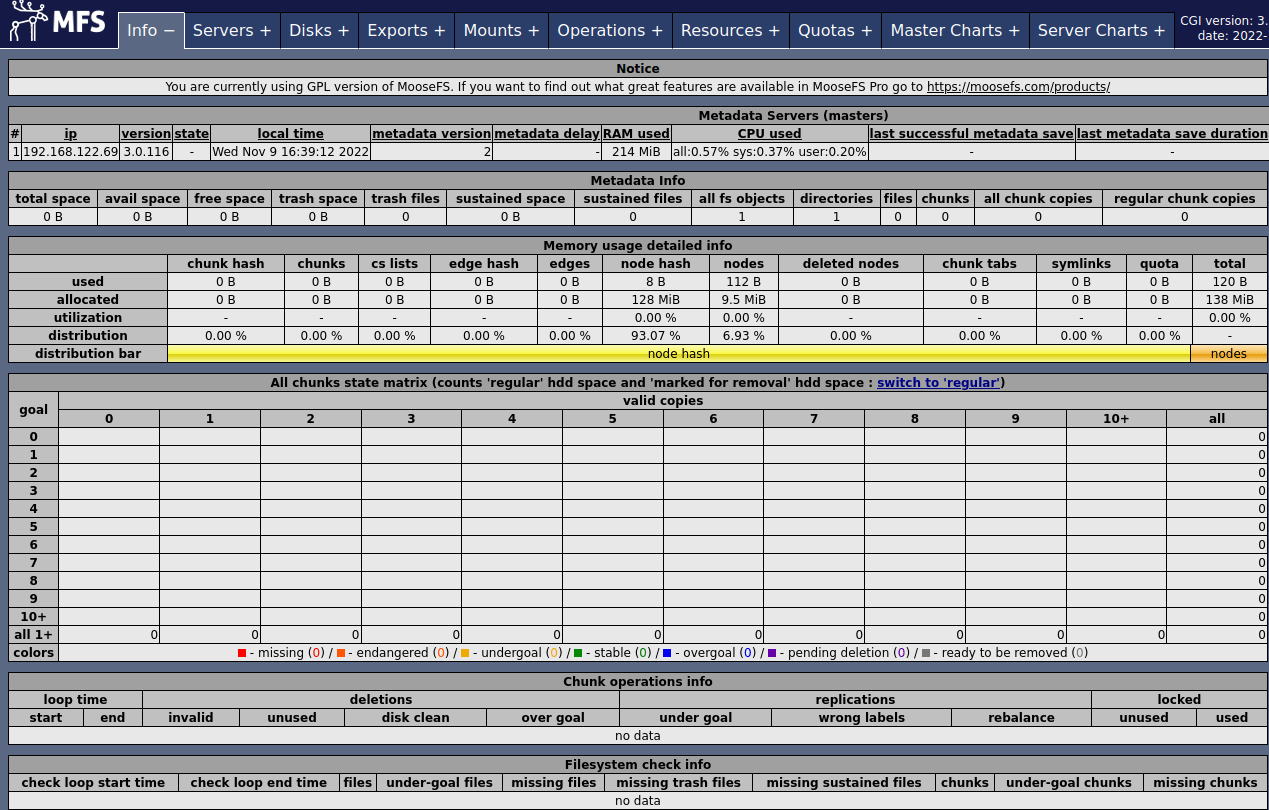Image resolution: width=1269 pixels, height=810 pixels.
Task: Click the 120 B total used value
Action: coord(1230,282)
